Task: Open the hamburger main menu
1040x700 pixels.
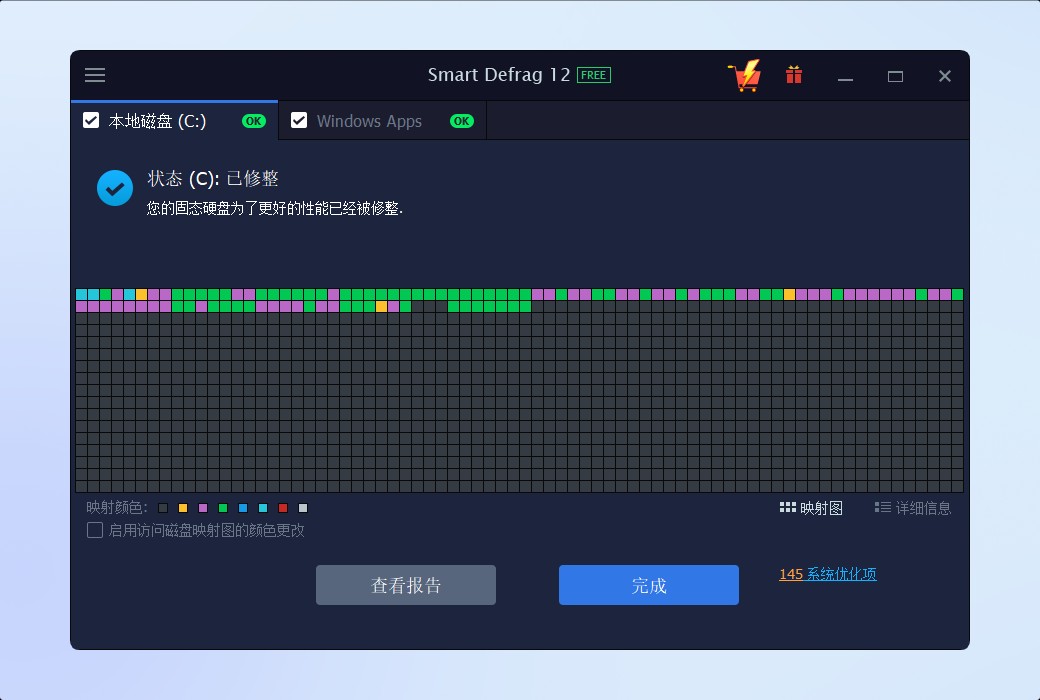Action: click(x=95, y=74)
